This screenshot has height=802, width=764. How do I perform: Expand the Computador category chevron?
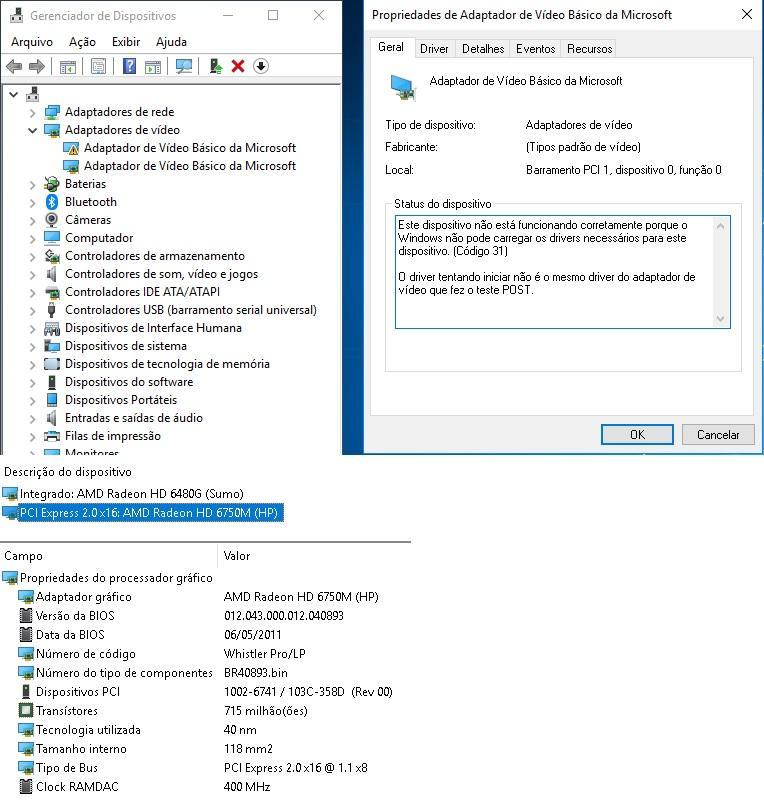pos(32,239)
